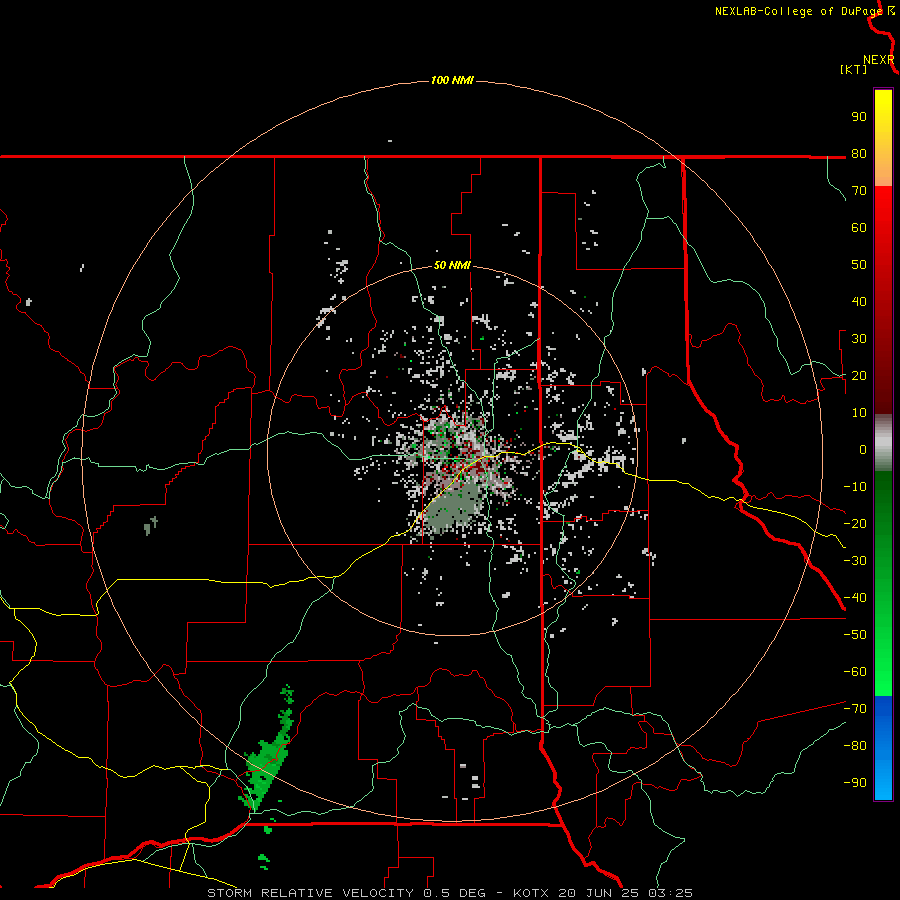Click the 0 value on velocity scale
The width and height of the screenshot is (900, 900).
point(863,449)
